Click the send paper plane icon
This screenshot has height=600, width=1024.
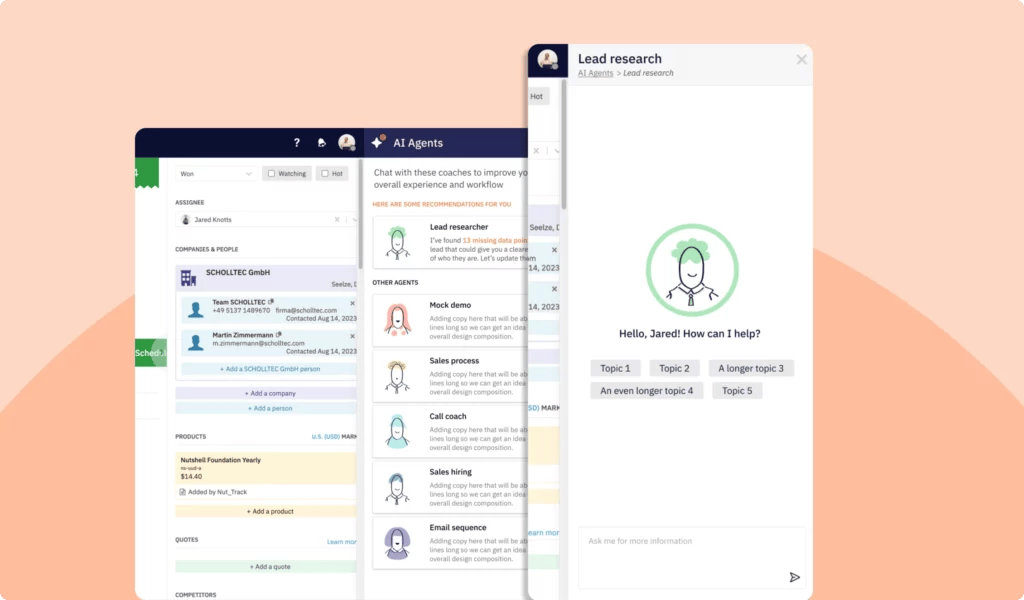click(795, 577)
